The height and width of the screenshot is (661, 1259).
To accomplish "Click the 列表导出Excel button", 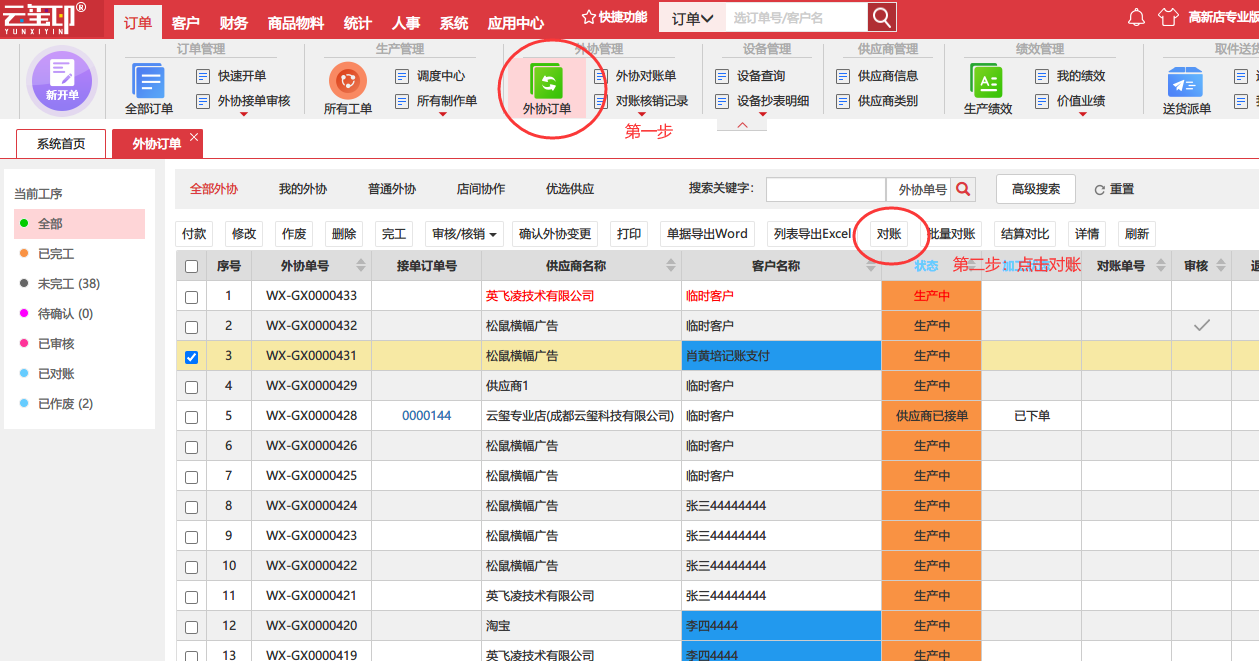I will click(812, 234).
